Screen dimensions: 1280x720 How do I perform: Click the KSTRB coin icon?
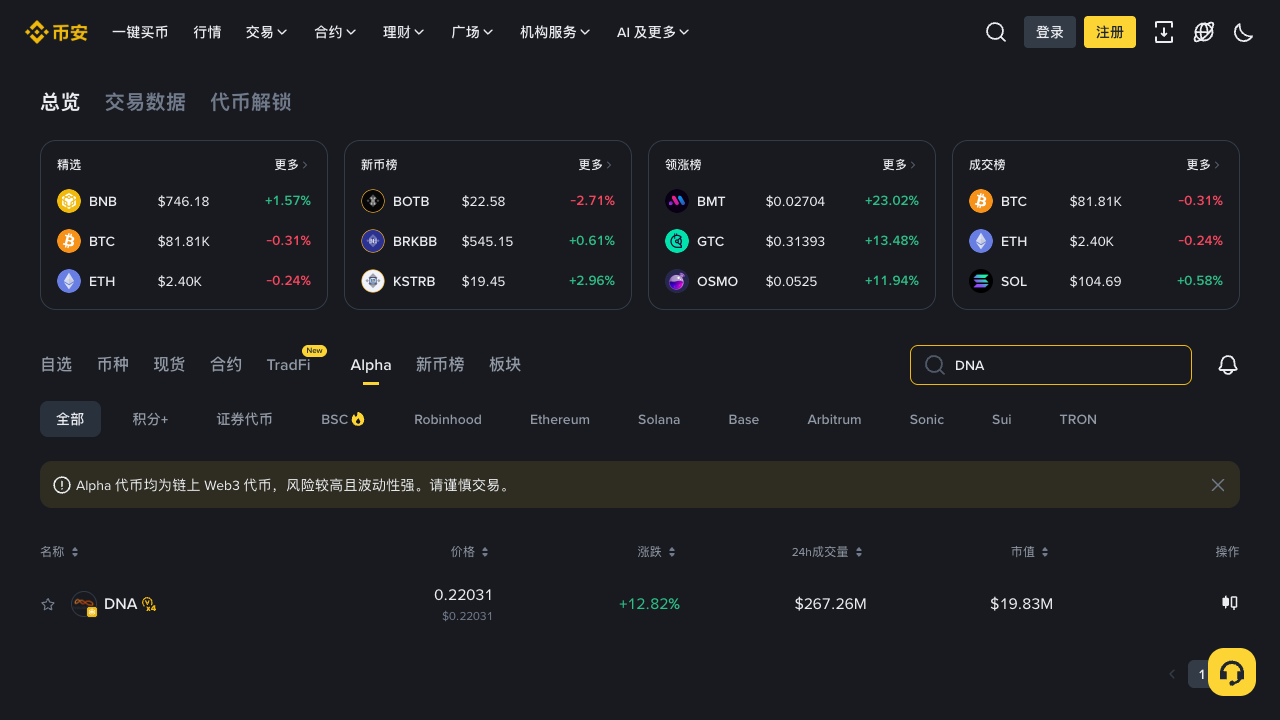pyautogui.click(x=373, y=281)
